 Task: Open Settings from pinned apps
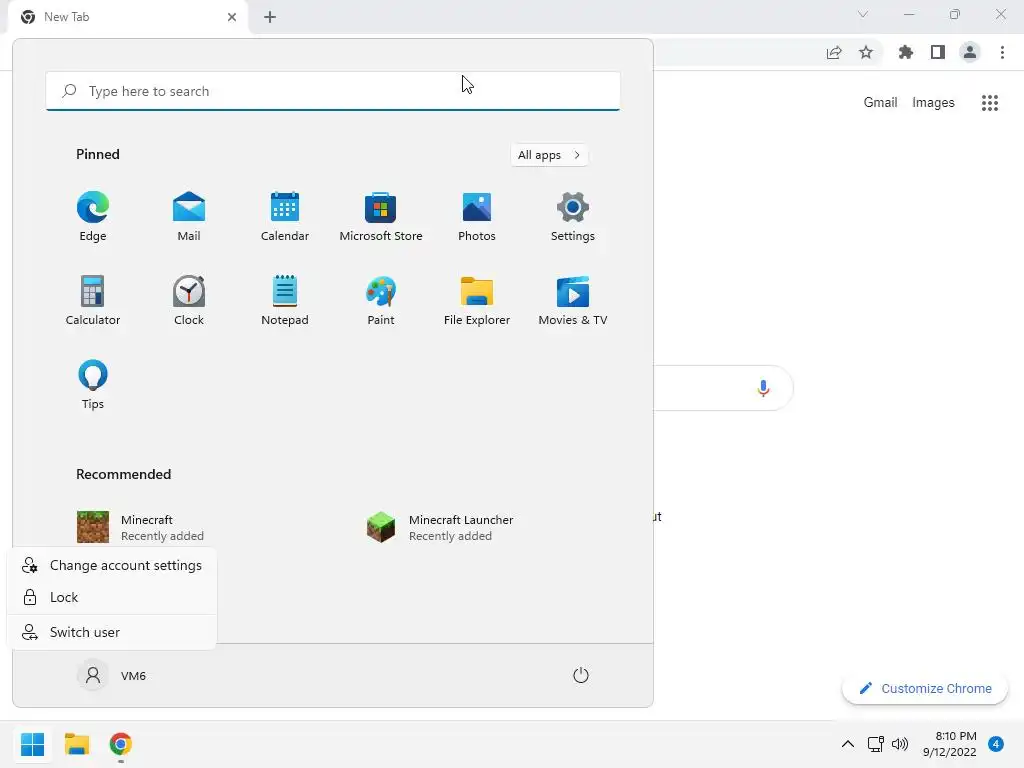coord(573,217)
